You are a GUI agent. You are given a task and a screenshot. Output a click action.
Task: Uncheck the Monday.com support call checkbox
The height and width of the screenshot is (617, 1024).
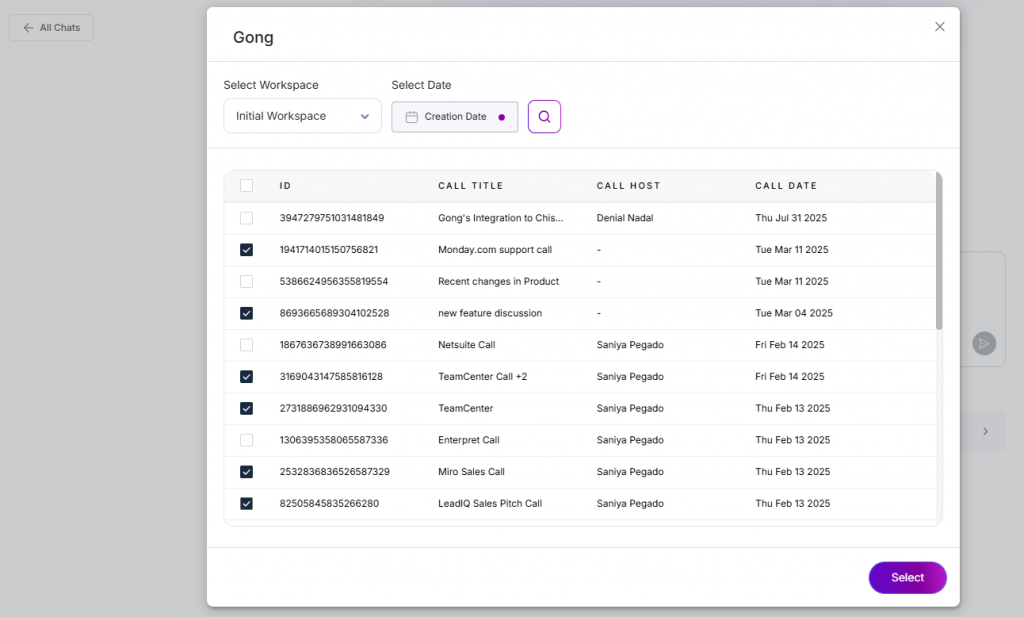point(246,249)
